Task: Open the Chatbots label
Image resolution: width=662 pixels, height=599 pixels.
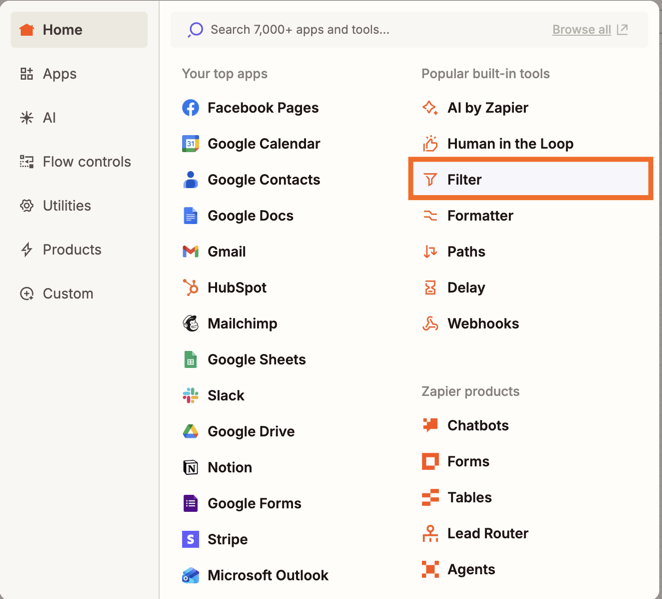Action: pyautogui.click(x=478, y=425)
